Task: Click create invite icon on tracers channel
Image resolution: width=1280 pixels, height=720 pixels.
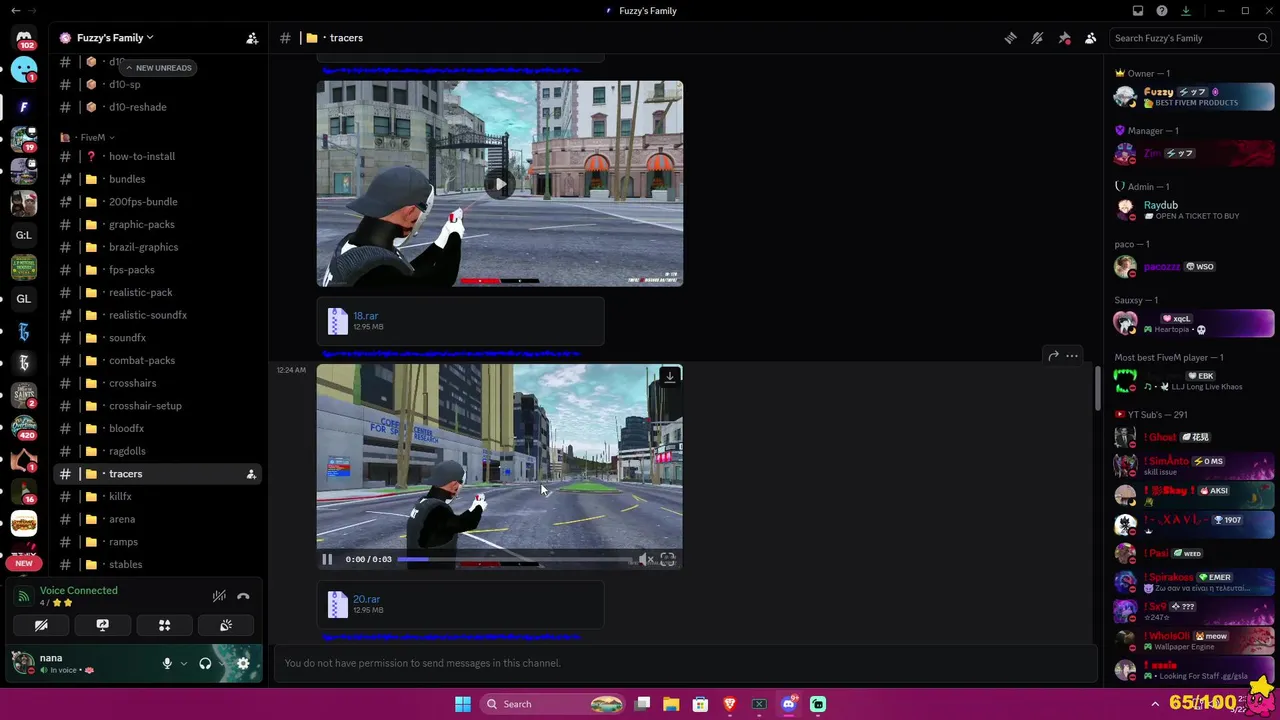Action: (251, 474)
